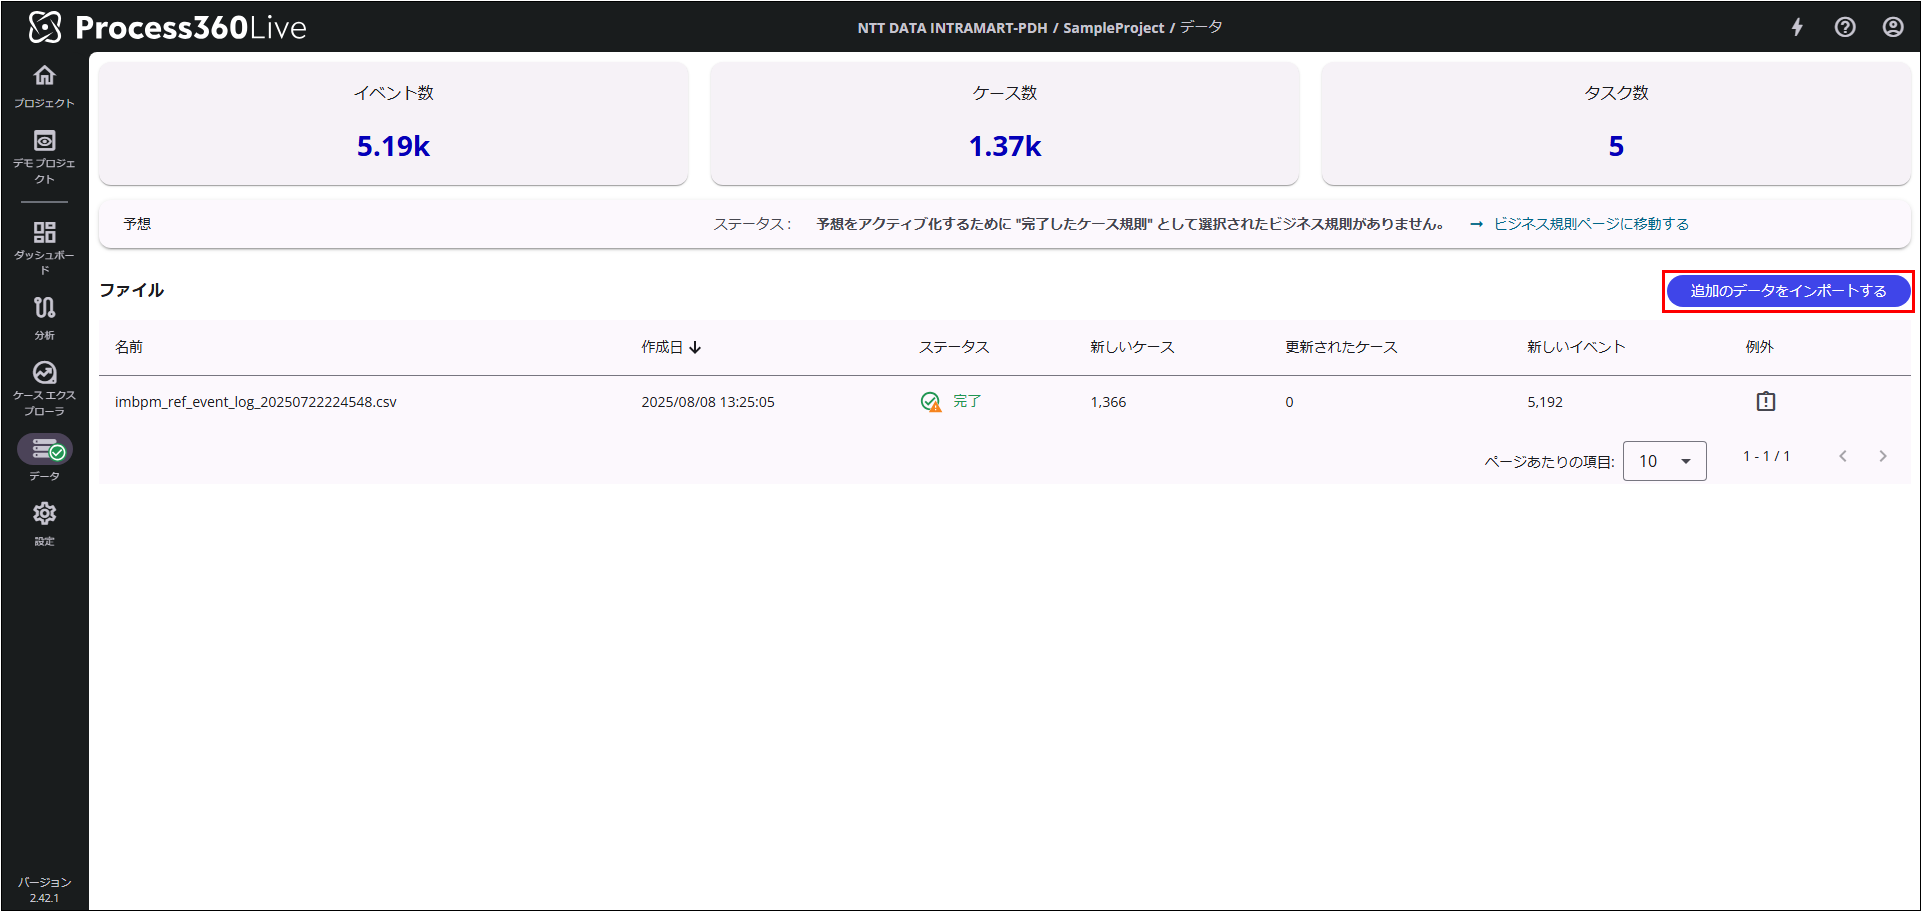Open the user account profile icon
Viewport: 1921px width, 911px height.
(x=1893, y=27)
